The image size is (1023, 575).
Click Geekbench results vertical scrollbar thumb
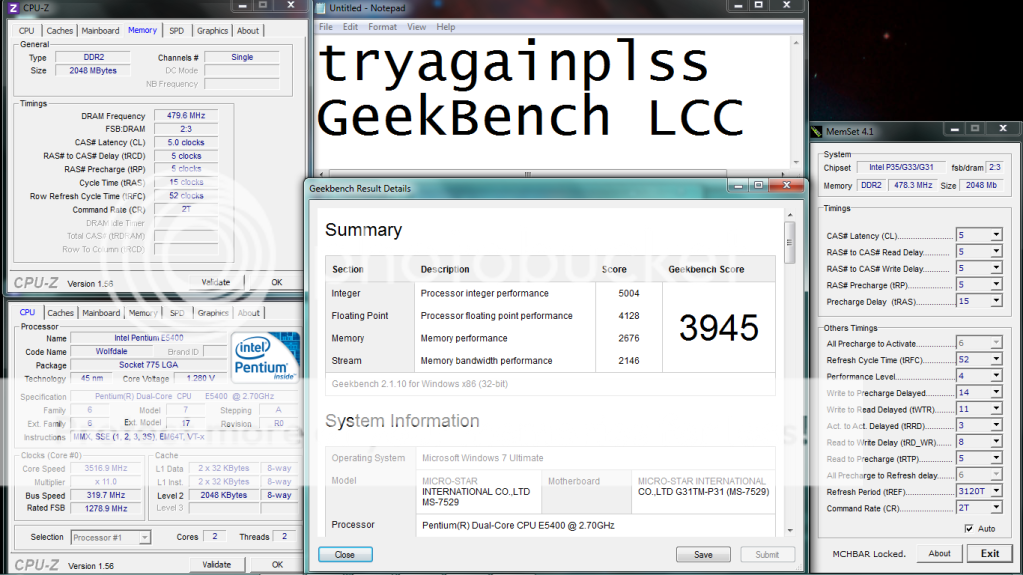pos(789,242)
